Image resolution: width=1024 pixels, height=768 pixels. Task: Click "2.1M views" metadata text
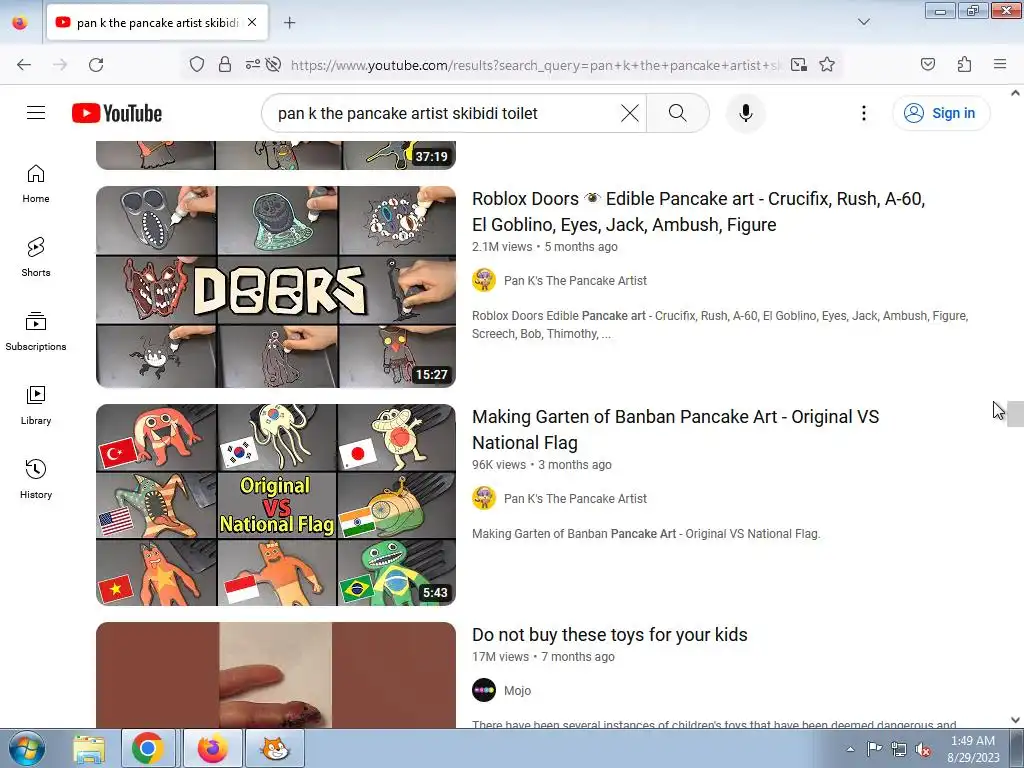(x=502, y=247)
